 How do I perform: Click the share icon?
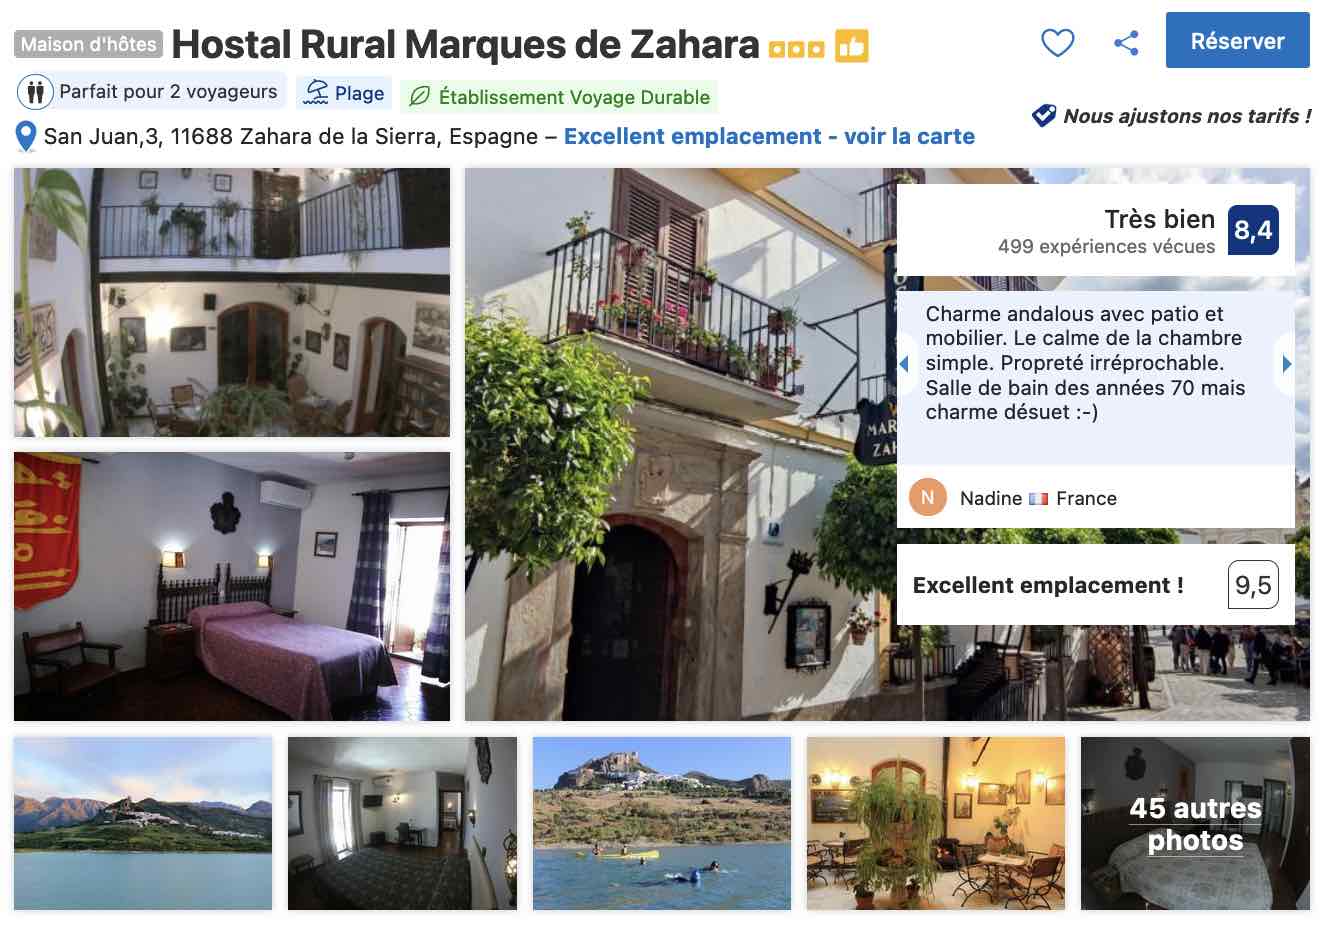coord(1126,43)
